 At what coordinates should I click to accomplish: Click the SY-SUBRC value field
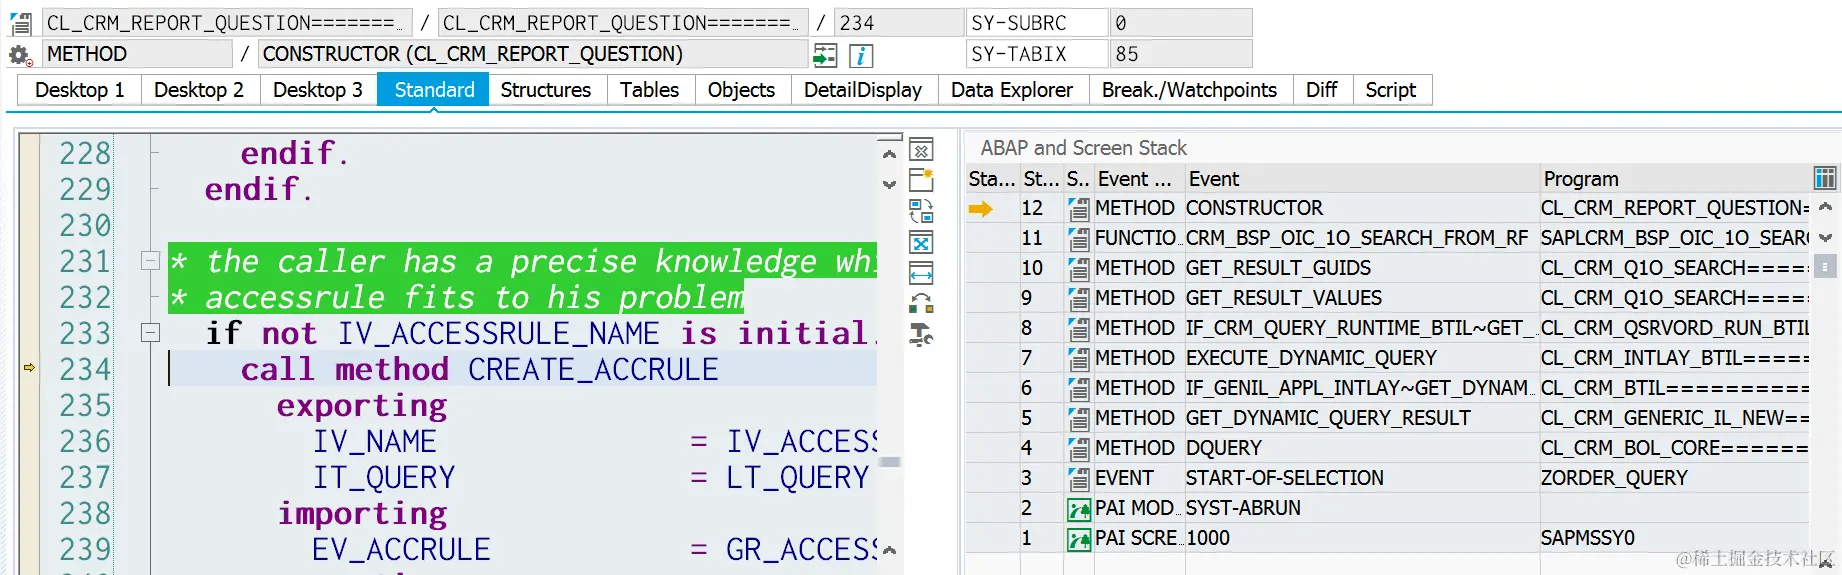(x=1180, y=22)
